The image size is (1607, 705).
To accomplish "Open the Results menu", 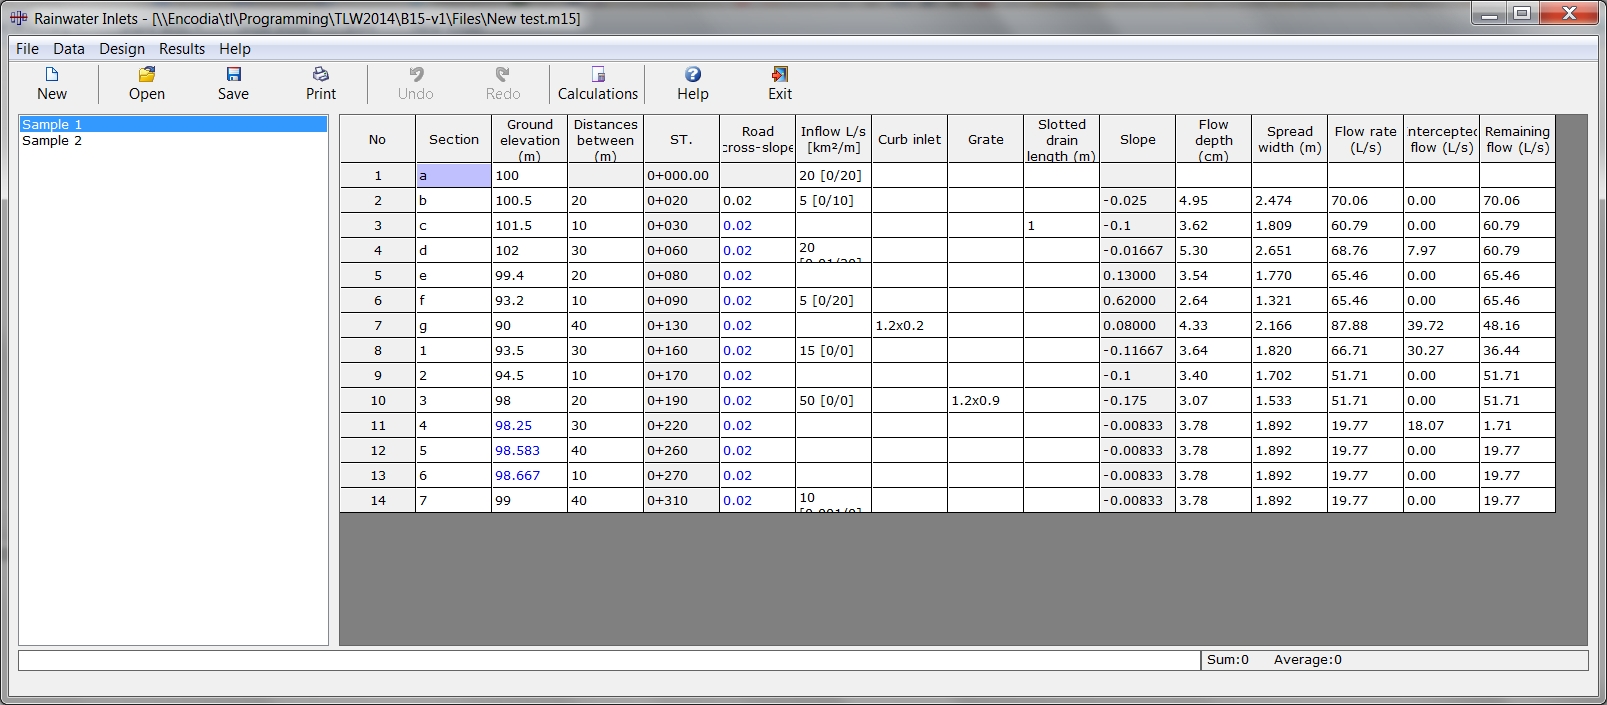I will click(181, 49).
